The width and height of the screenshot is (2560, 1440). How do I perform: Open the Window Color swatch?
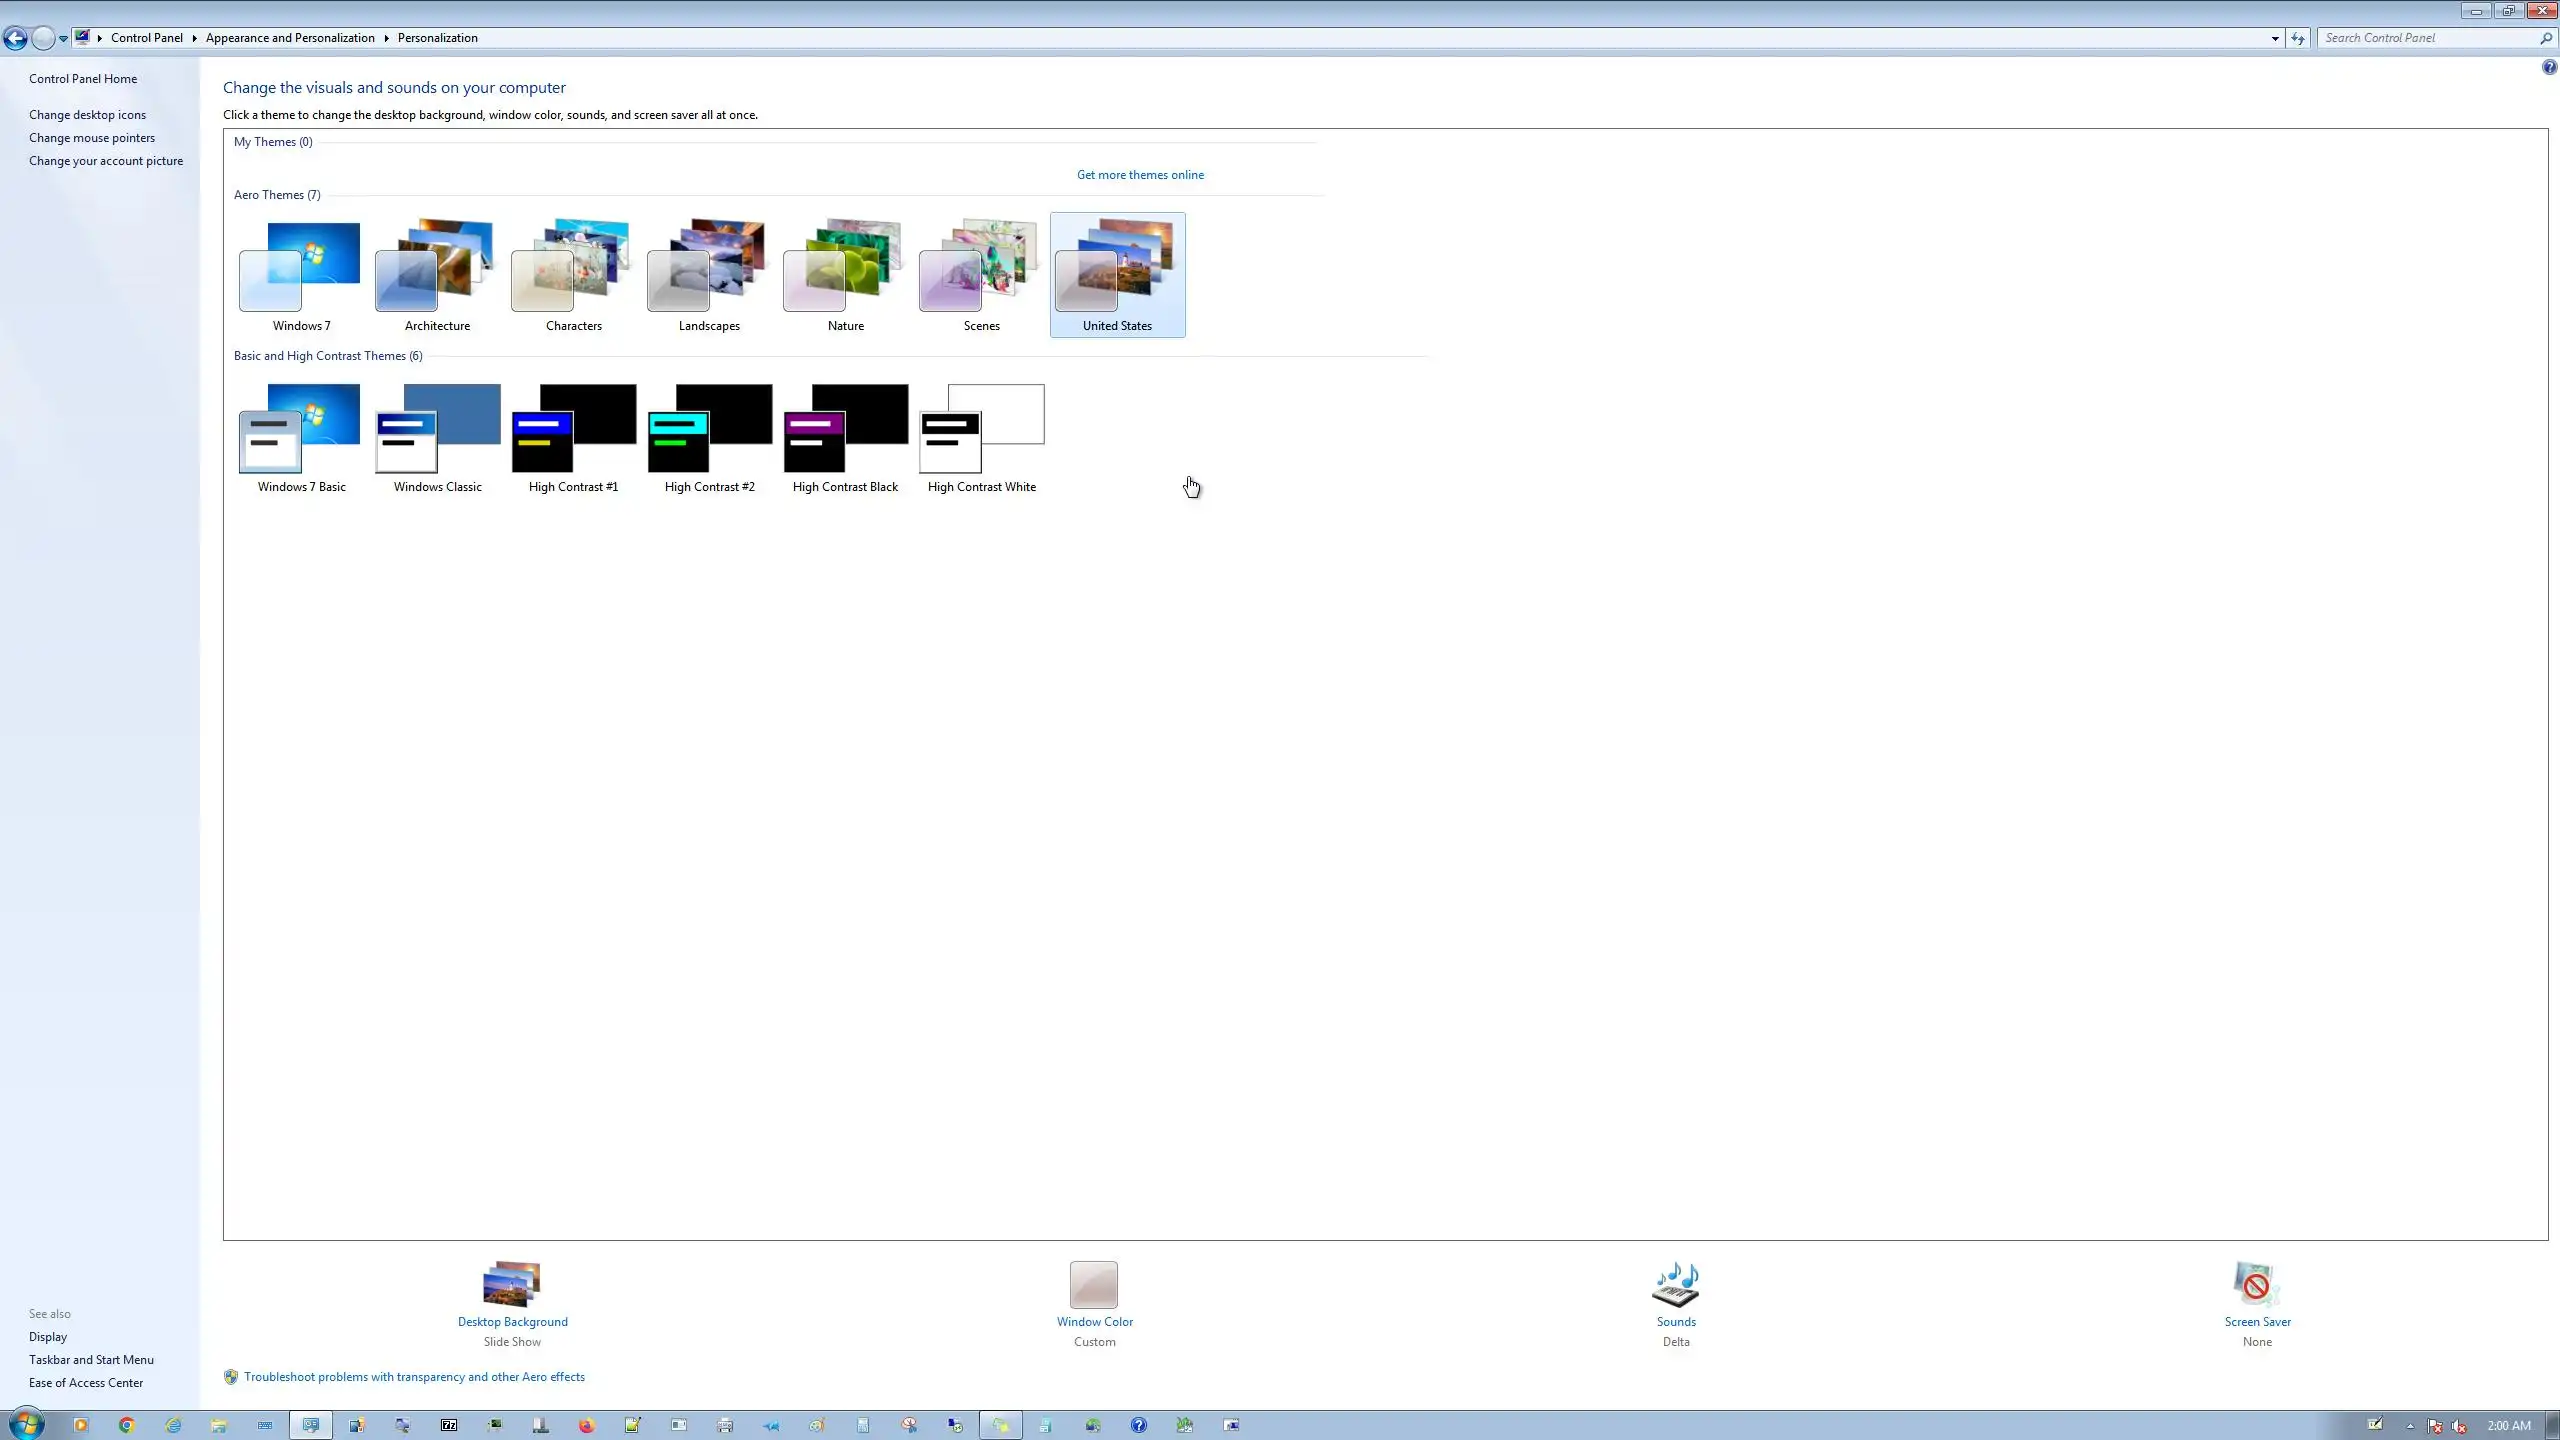[x=1094, y=1285]
